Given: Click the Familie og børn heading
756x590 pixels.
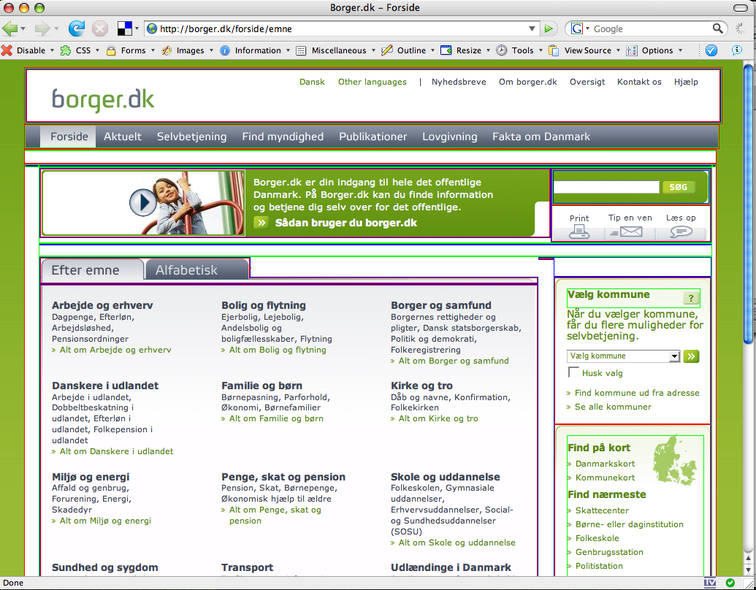Looking at the screenshot, I should 262,386.
